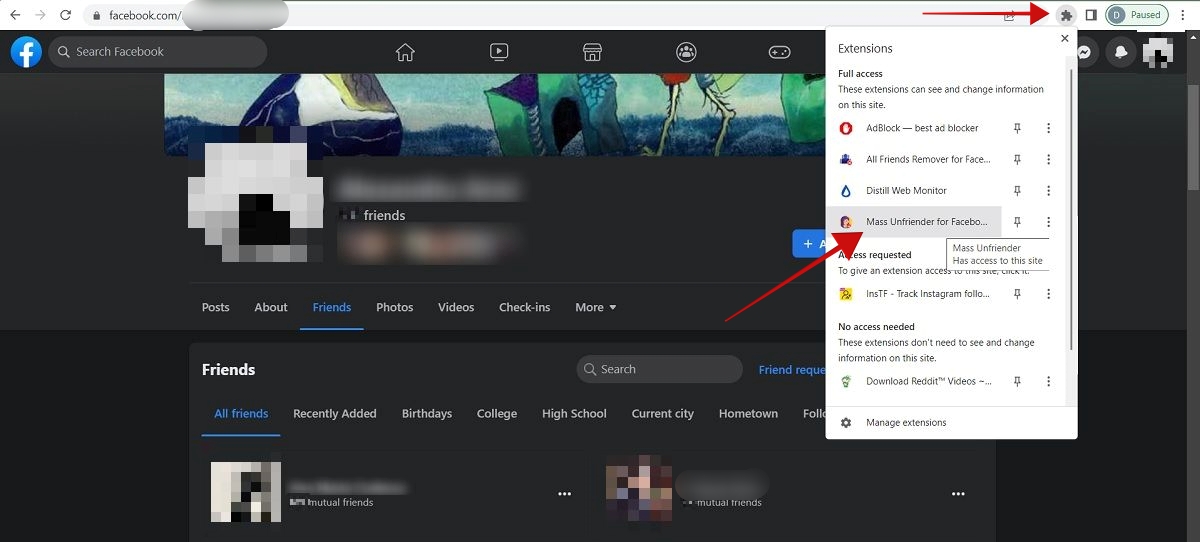Open more options for All Friends Remover
The image size is (1200, 542).
coord(1048,160)
